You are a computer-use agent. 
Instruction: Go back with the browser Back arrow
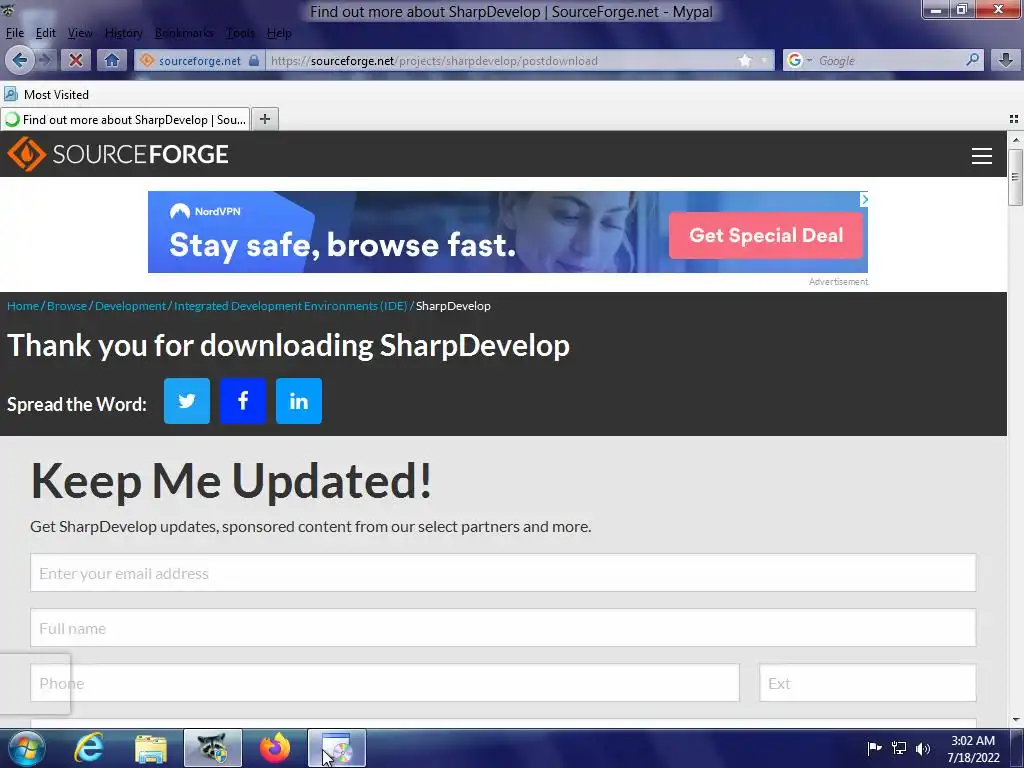click(x=20, y=61)
